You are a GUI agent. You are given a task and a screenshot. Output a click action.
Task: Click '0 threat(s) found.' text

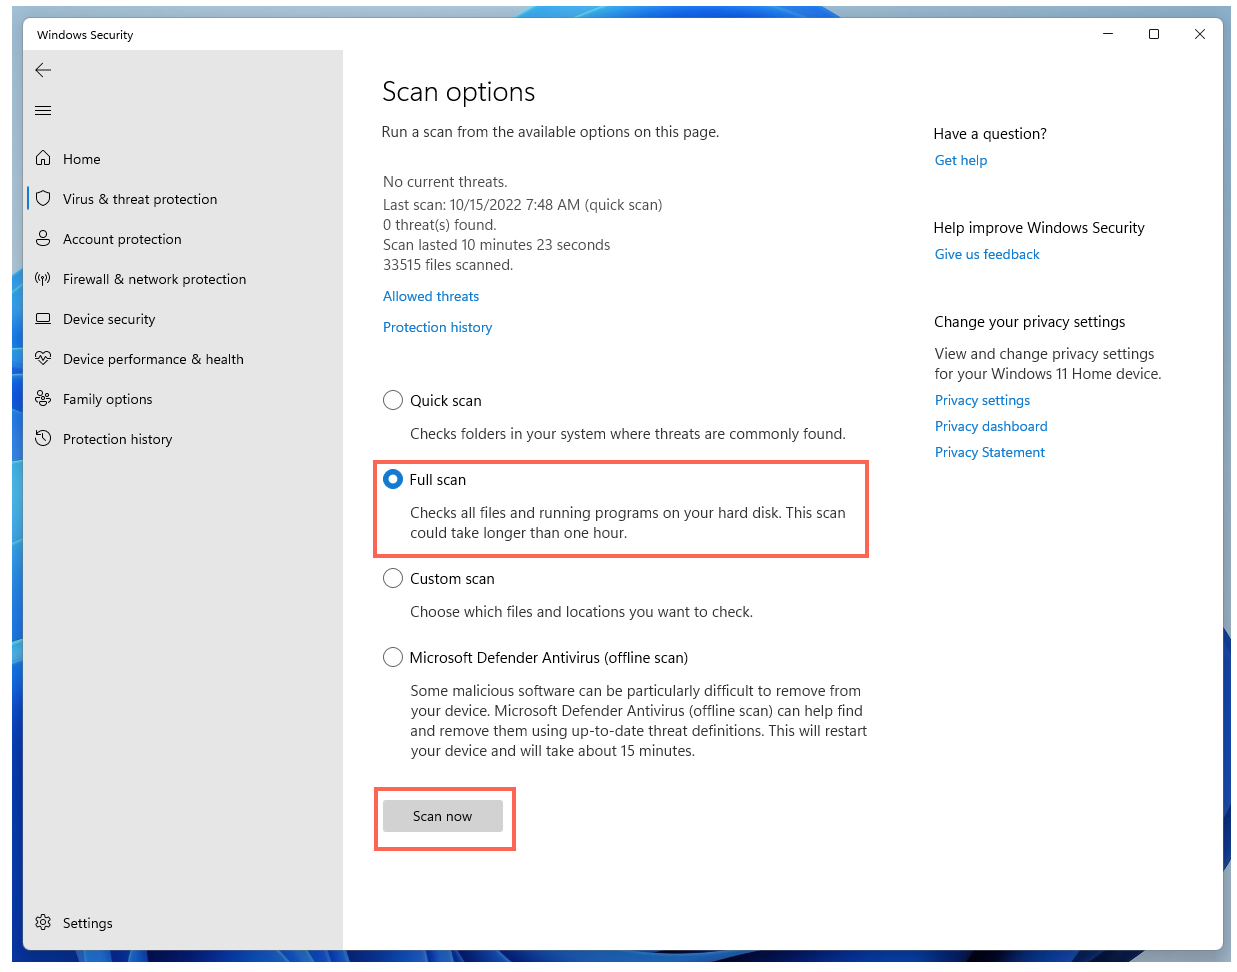[x=439, y=225]
